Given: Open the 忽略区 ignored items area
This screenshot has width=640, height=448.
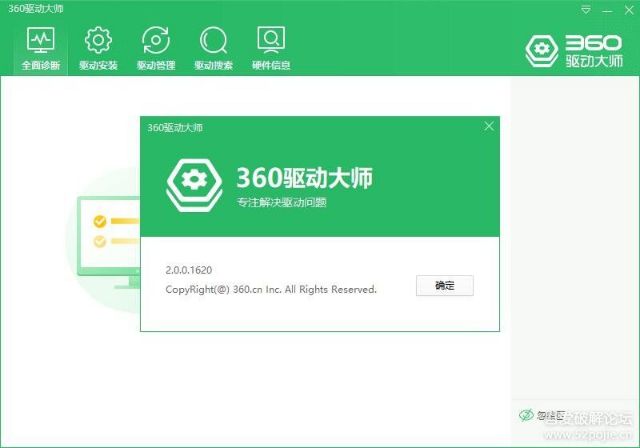Looking at the screenshot, I should point(542,416).
